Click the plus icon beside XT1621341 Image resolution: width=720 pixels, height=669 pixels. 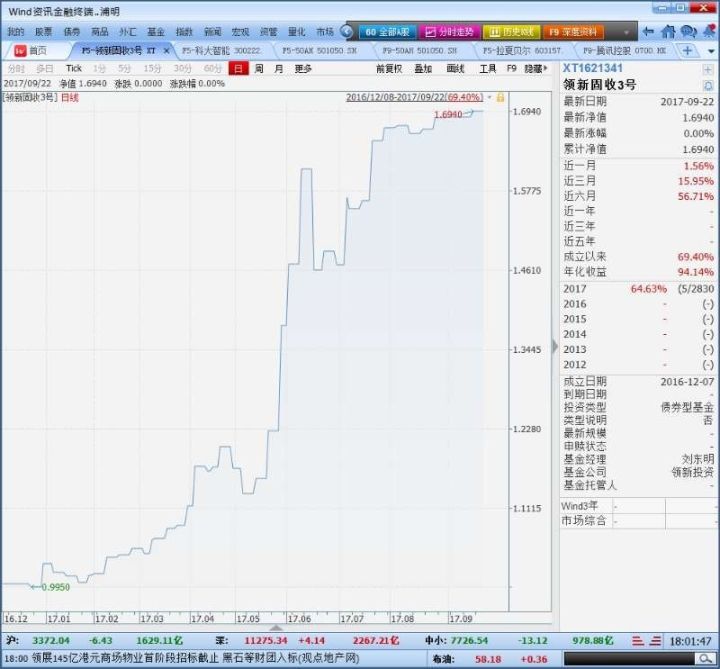(x=708, y=67)
